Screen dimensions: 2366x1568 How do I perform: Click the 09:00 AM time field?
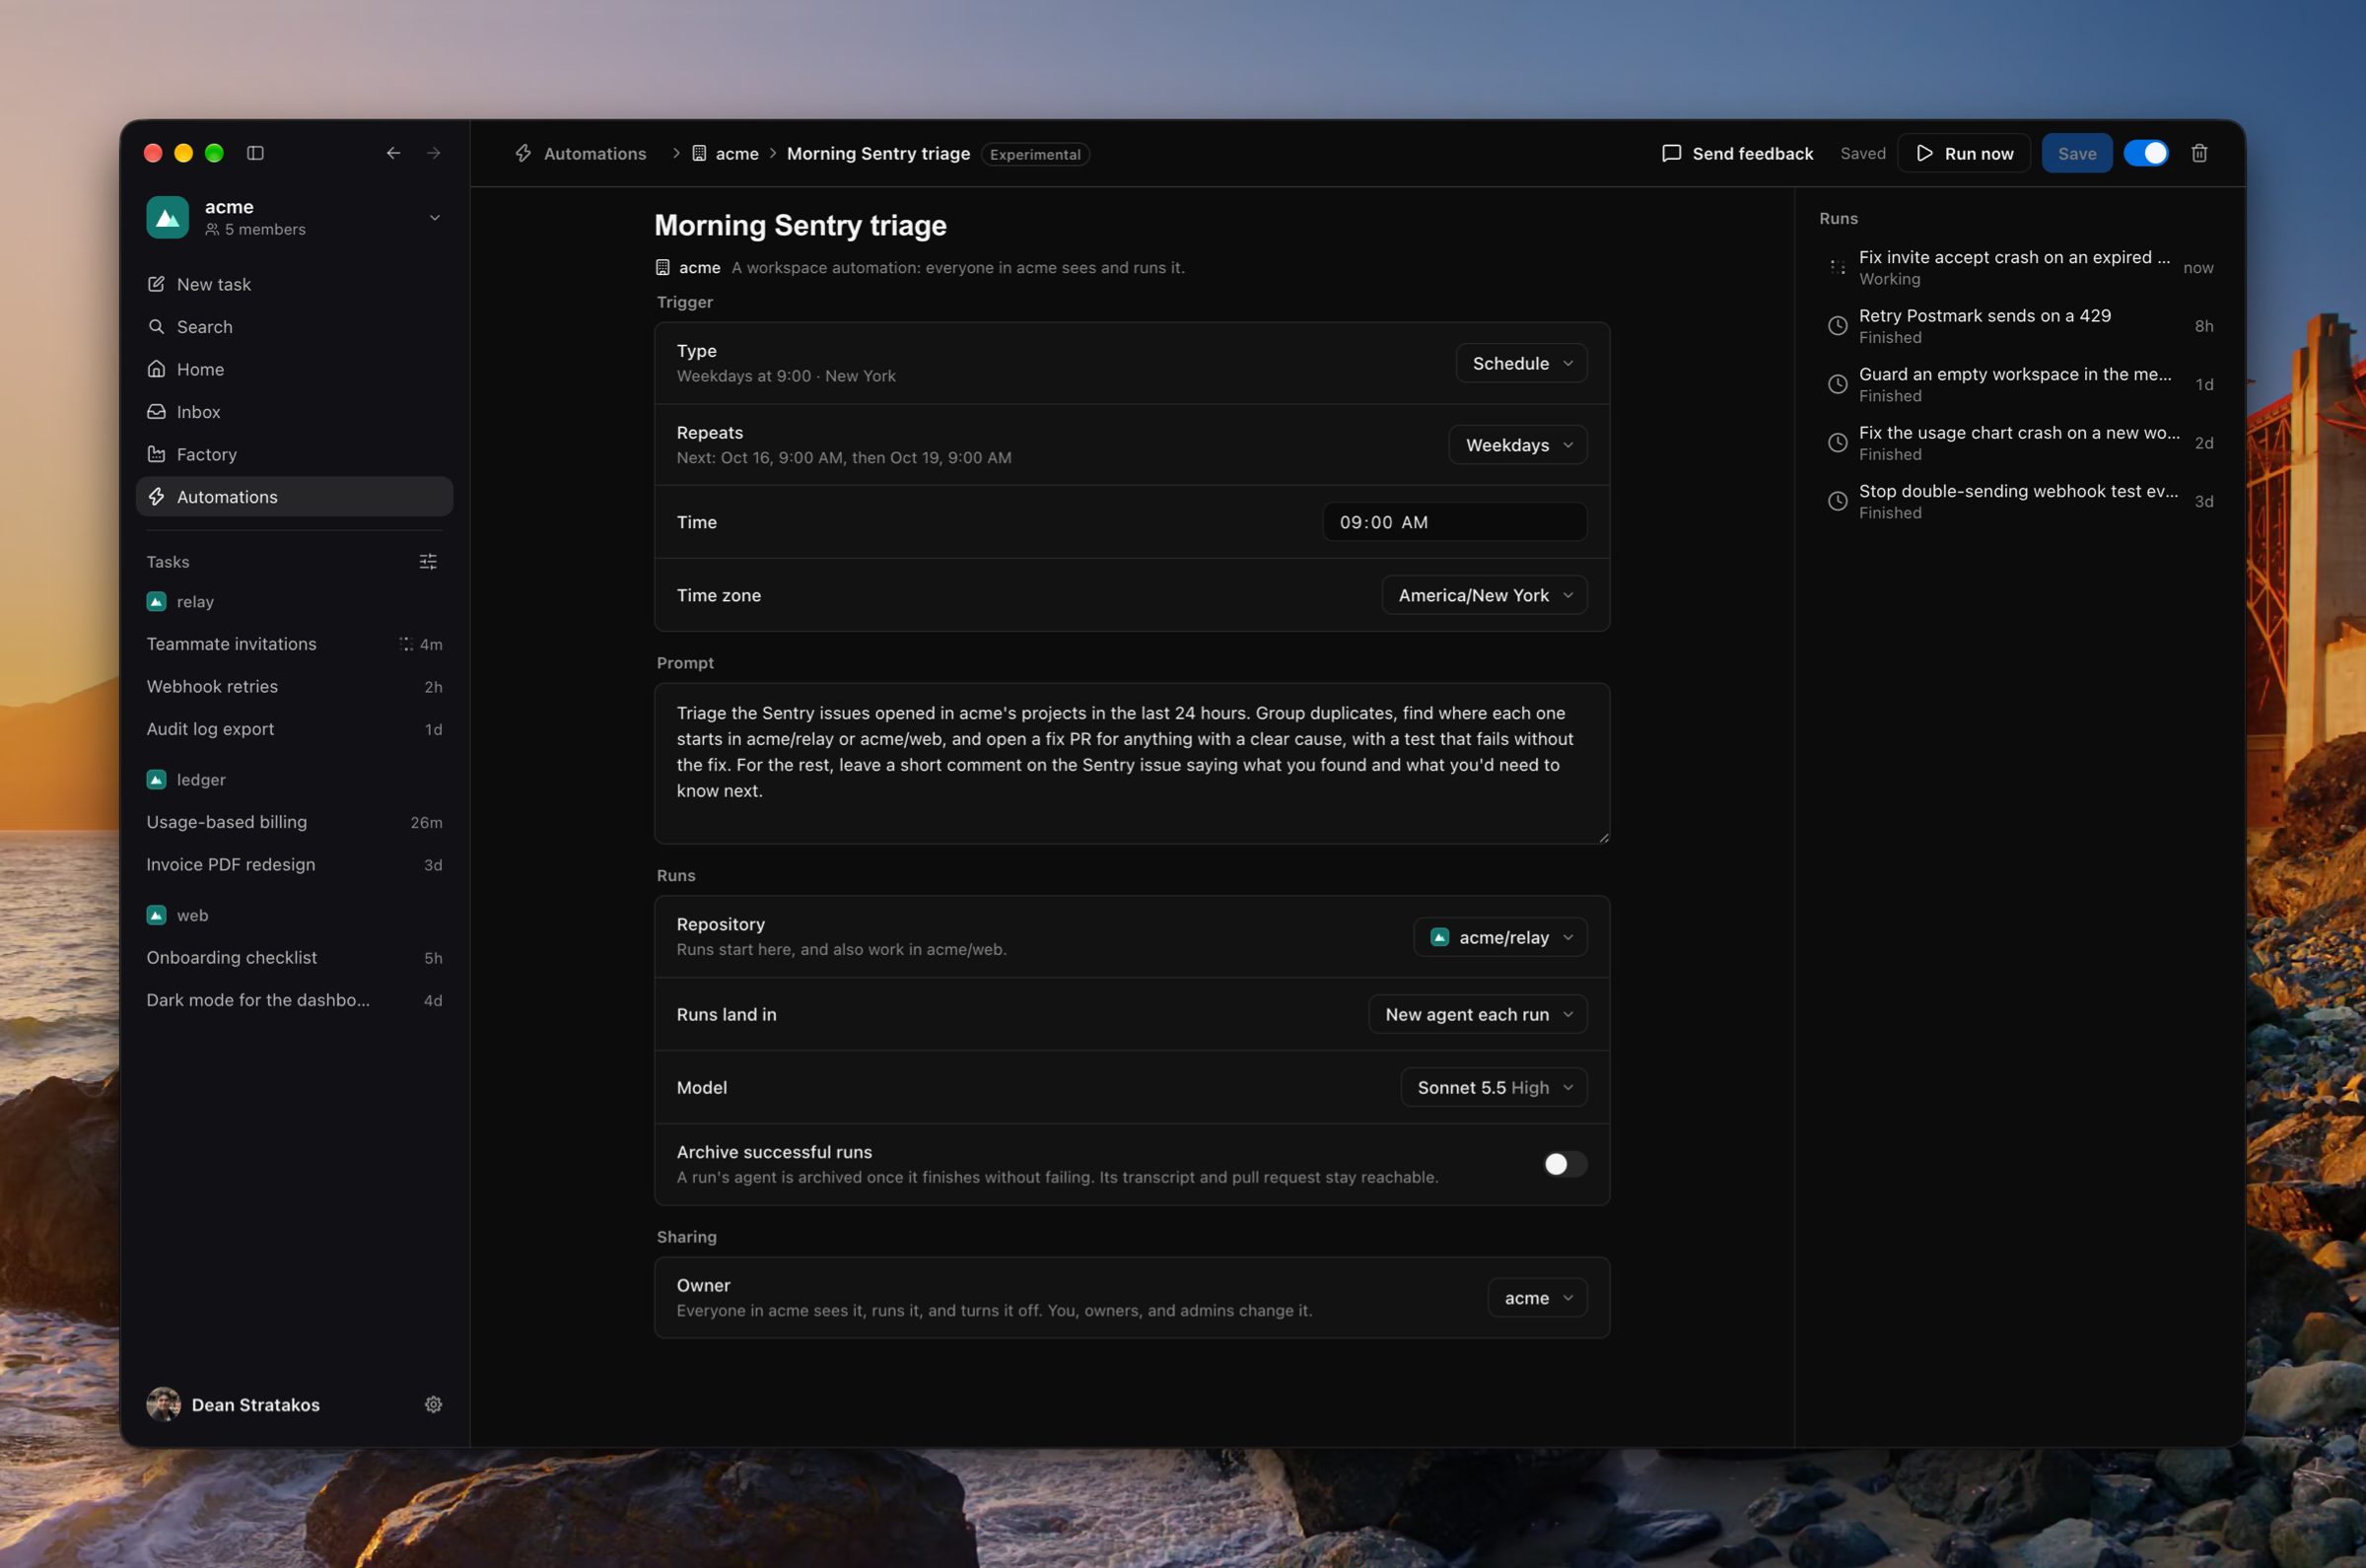(x=1454, y=522)
